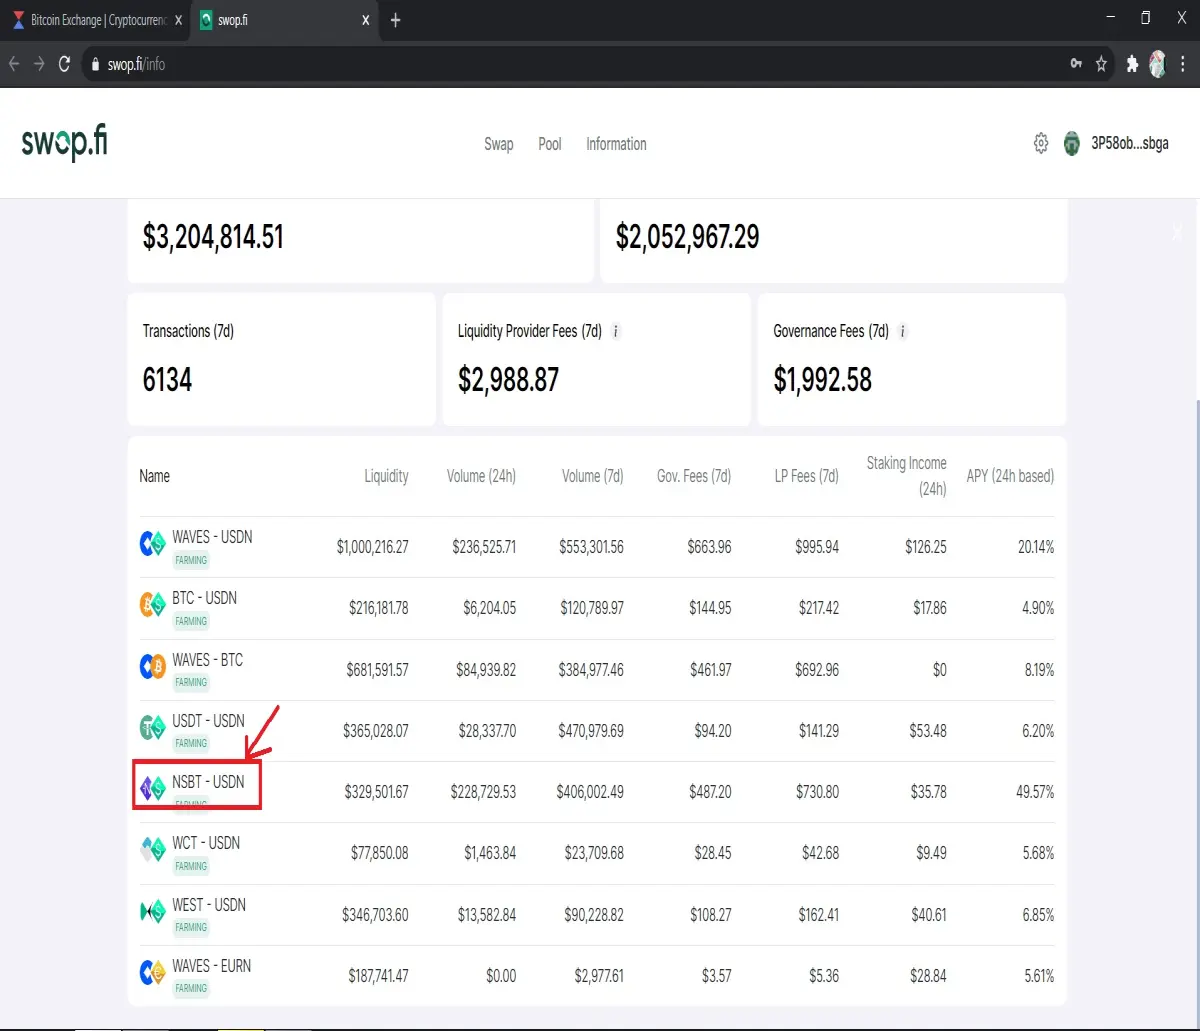Image resolution: width=1200 pixels, height=1031 pixels.
Task: Sort by the LP Fees (7d) column header
Action: click(x=806, y=476)
